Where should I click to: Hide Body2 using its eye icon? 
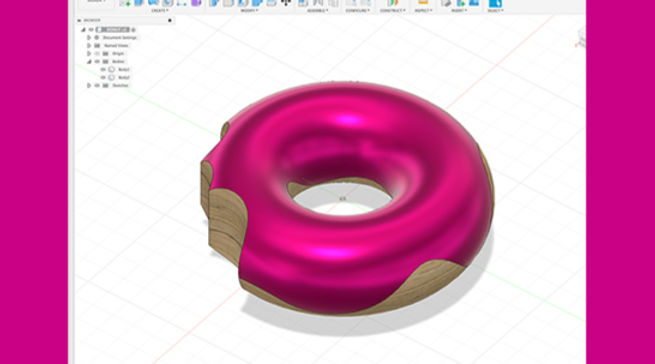coord(103,77)
